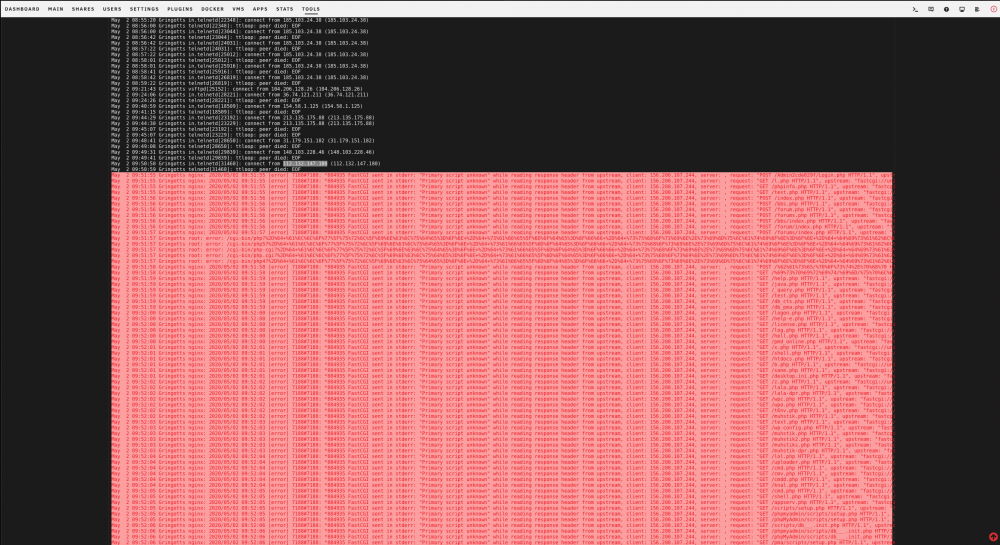Click error line requesting /forum/index.php
The width and height of the screenshot is (1000, 545).
503,227
